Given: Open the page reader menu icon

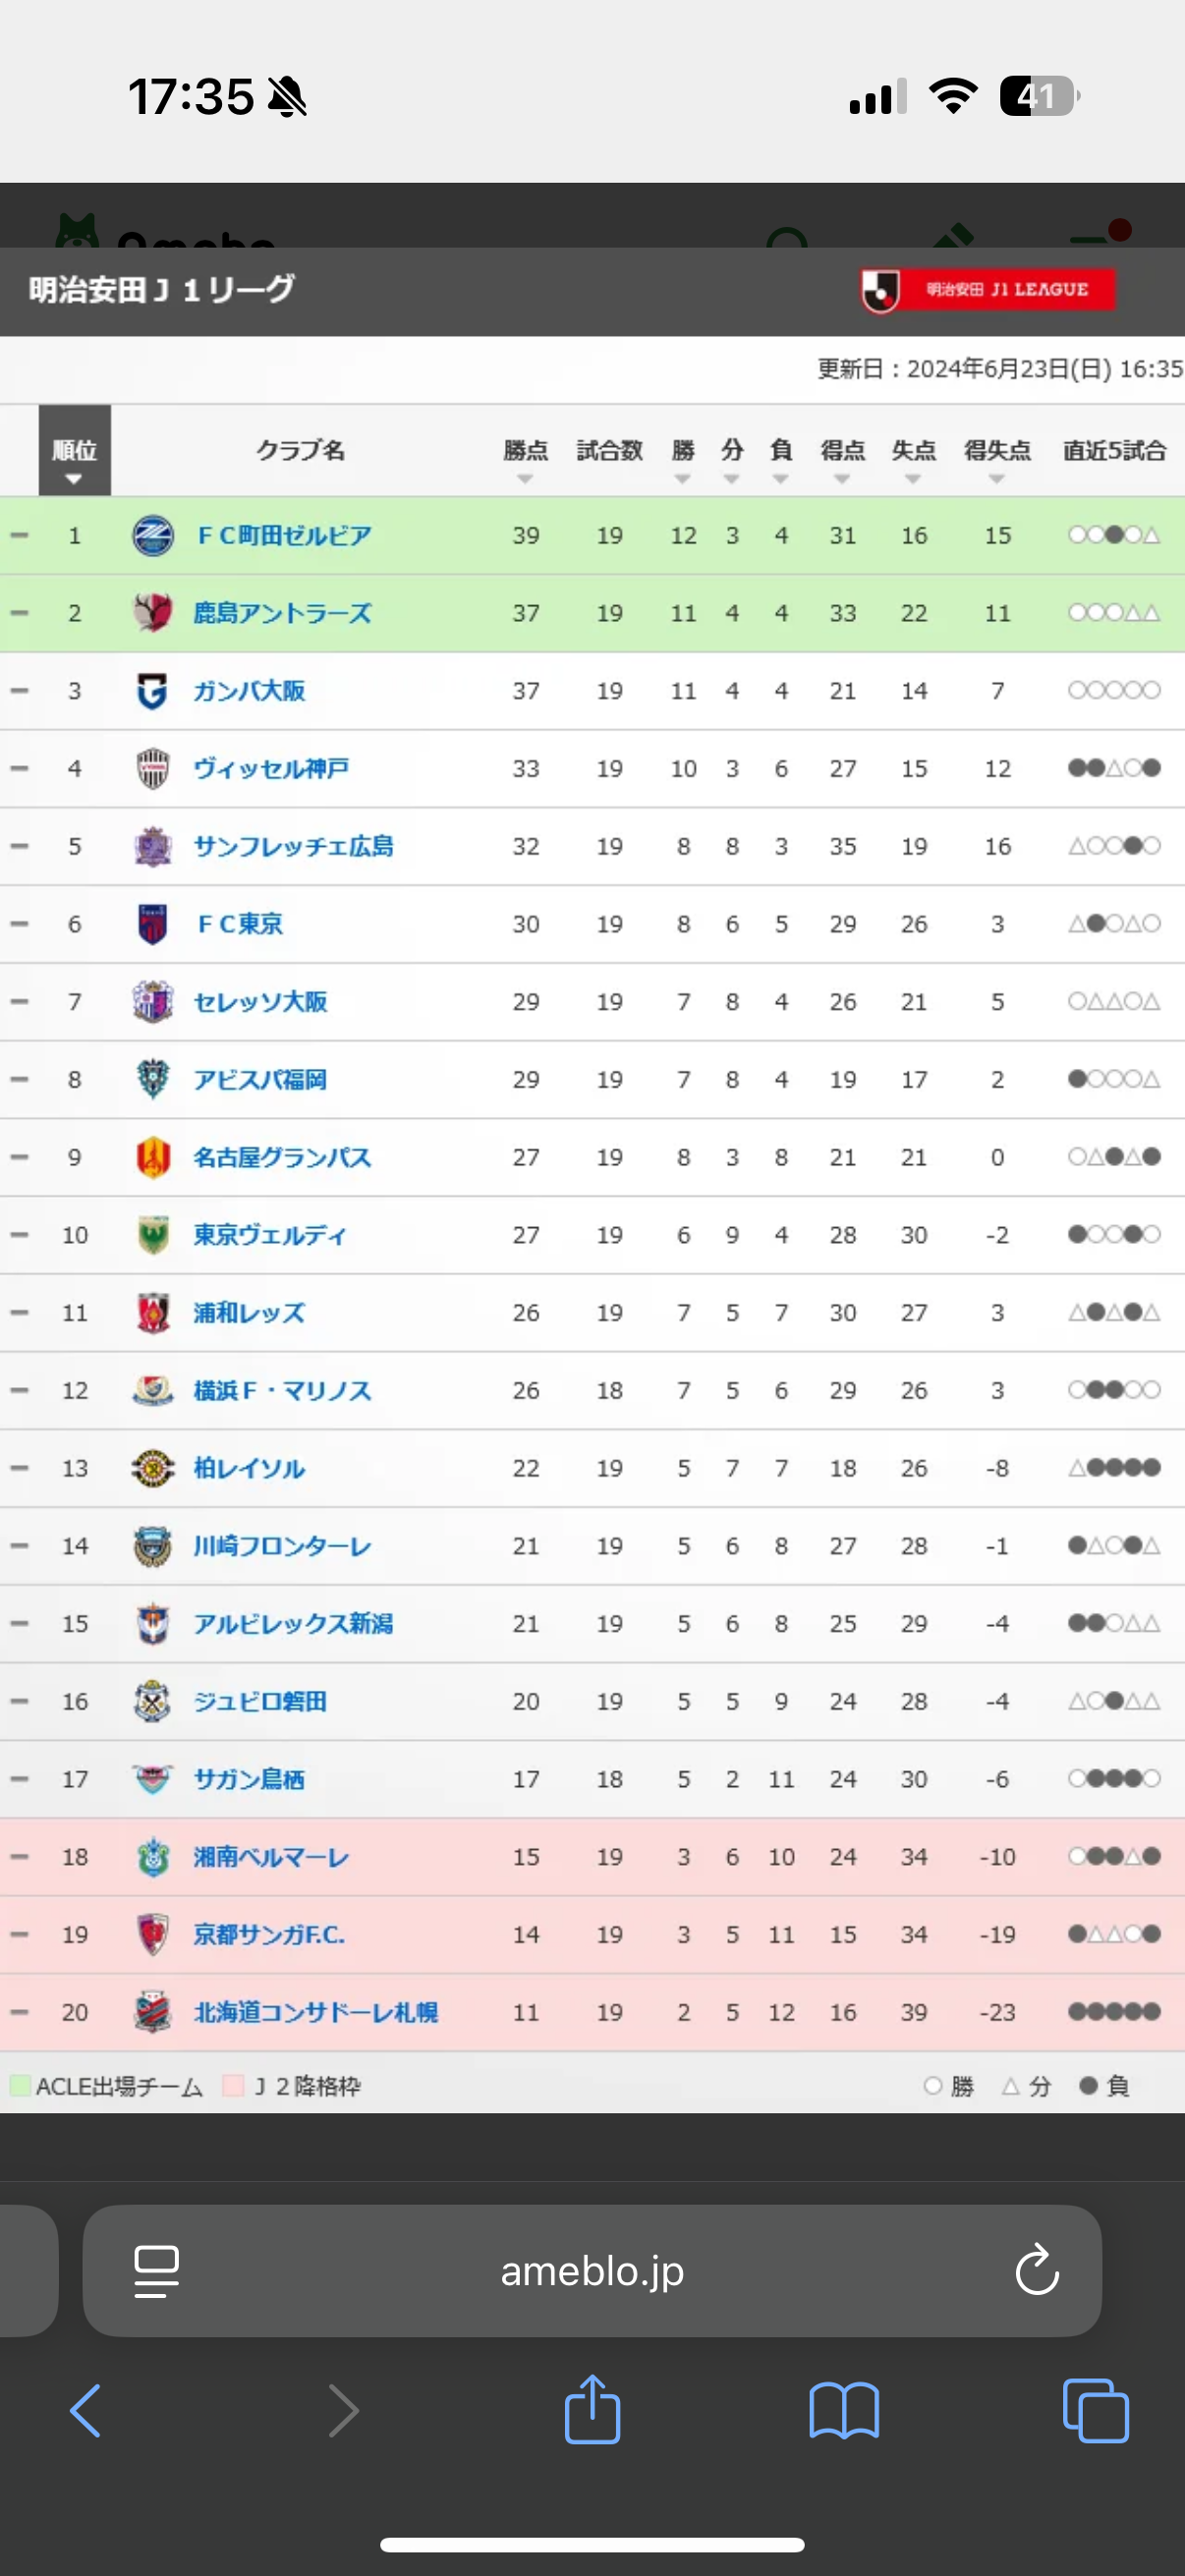Looking at the screenshot, I should tap(157, 2271).
